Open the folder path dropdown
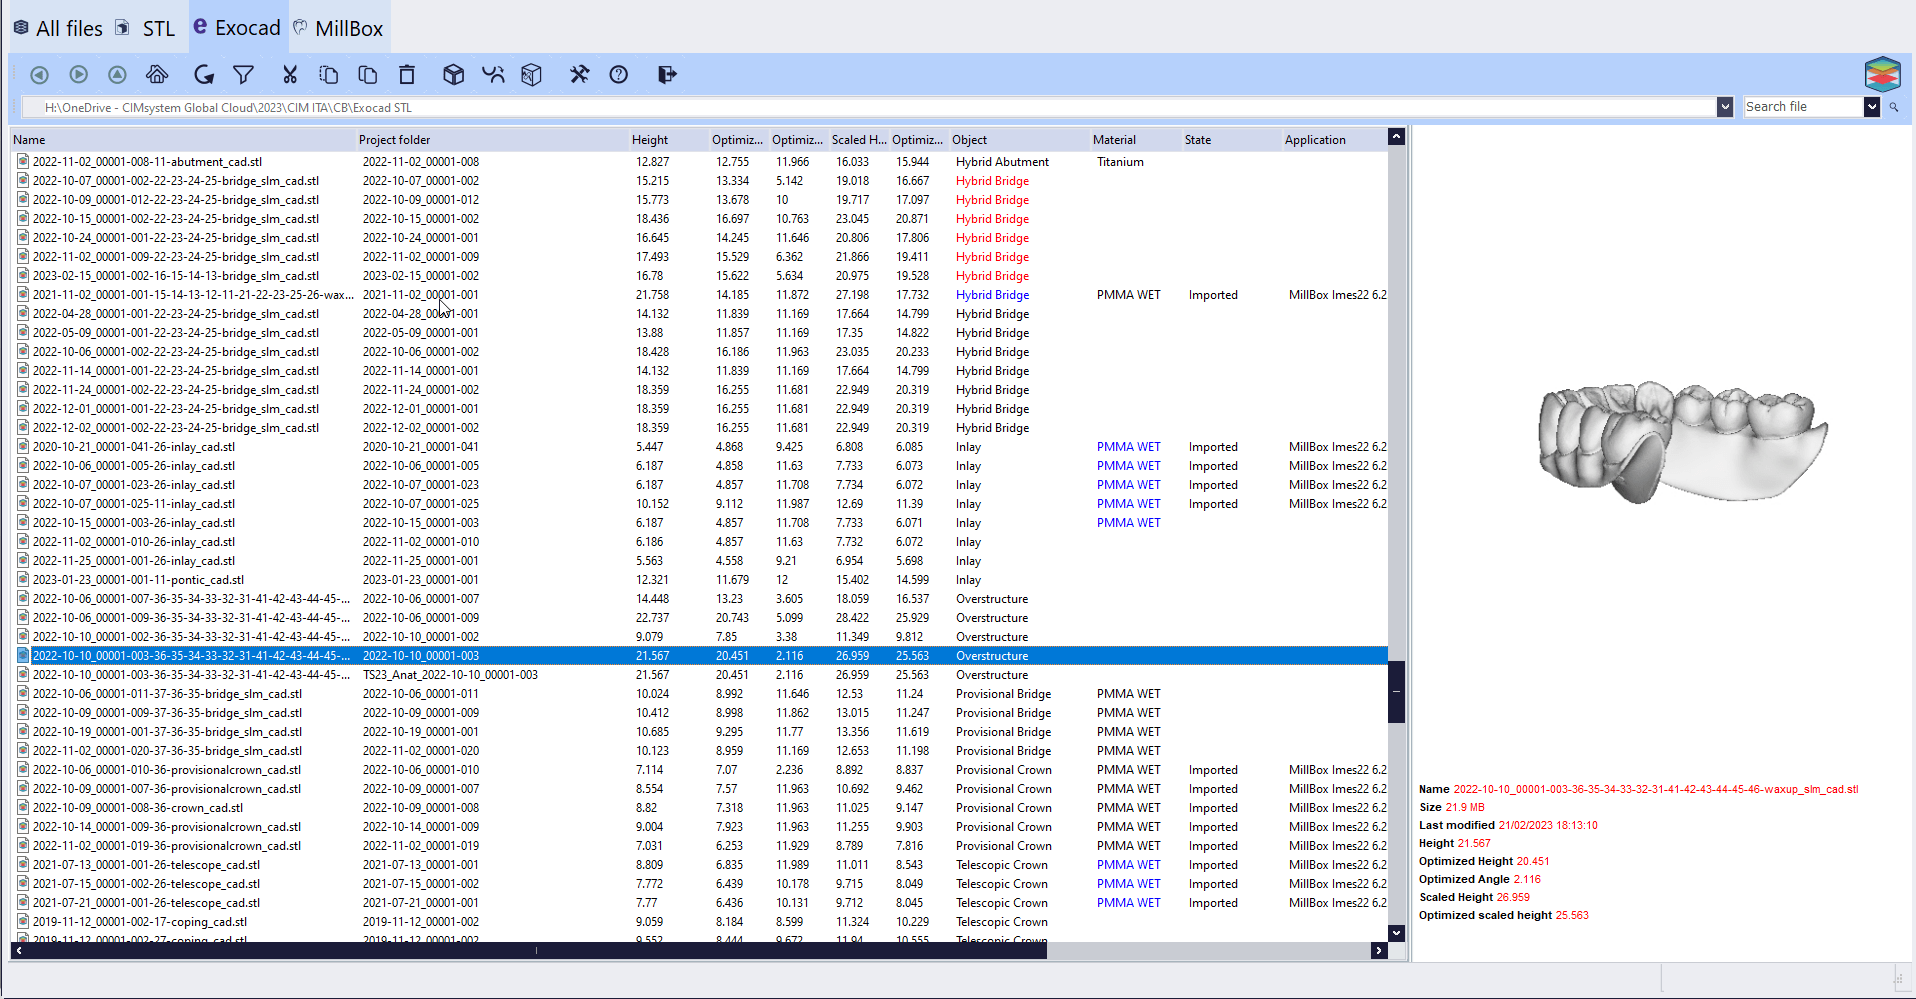This screenshot has height=999, width=1916. 1724,106
